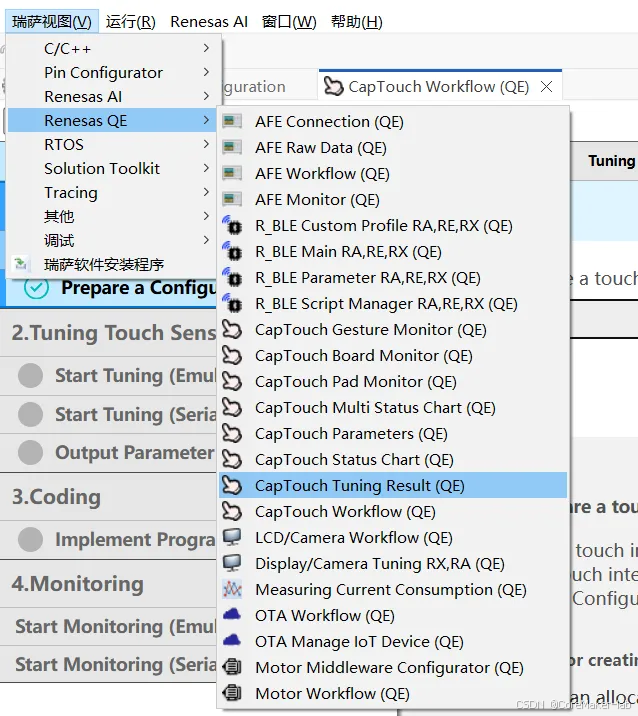Screen dimensions: 638x716
Task: Open the 瑞萨视图(V) menu
Action: click(52, 21)
